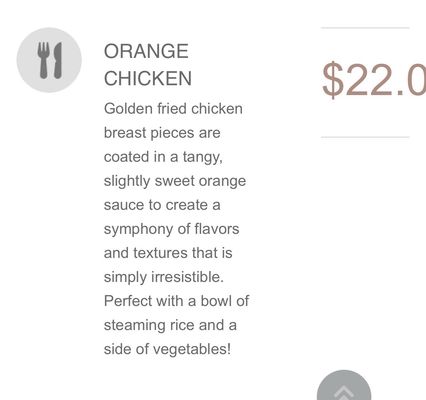Click the fork and knife menu icon
This screenshot has width=426, height=400.
pos(50,60)
